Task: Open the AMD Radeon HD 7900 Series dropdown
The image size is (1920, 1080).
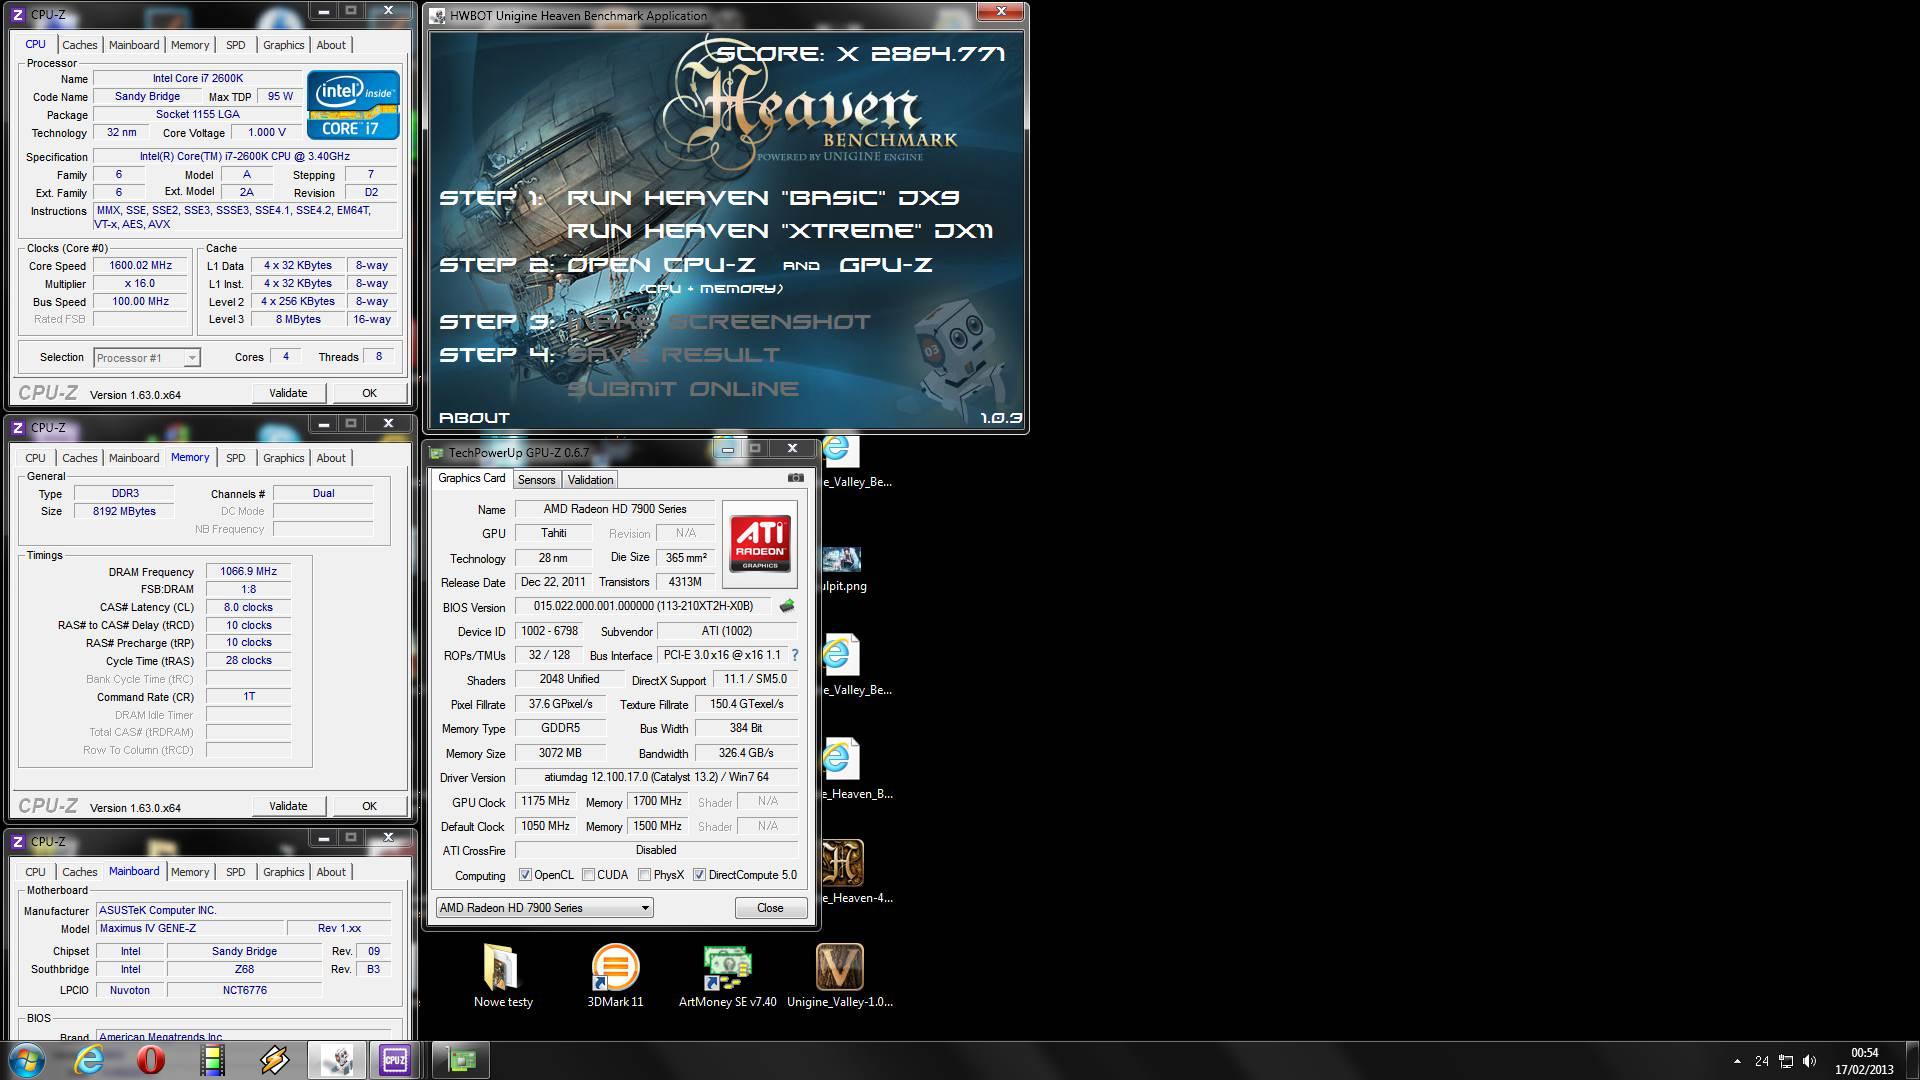Action: (545, 908)
